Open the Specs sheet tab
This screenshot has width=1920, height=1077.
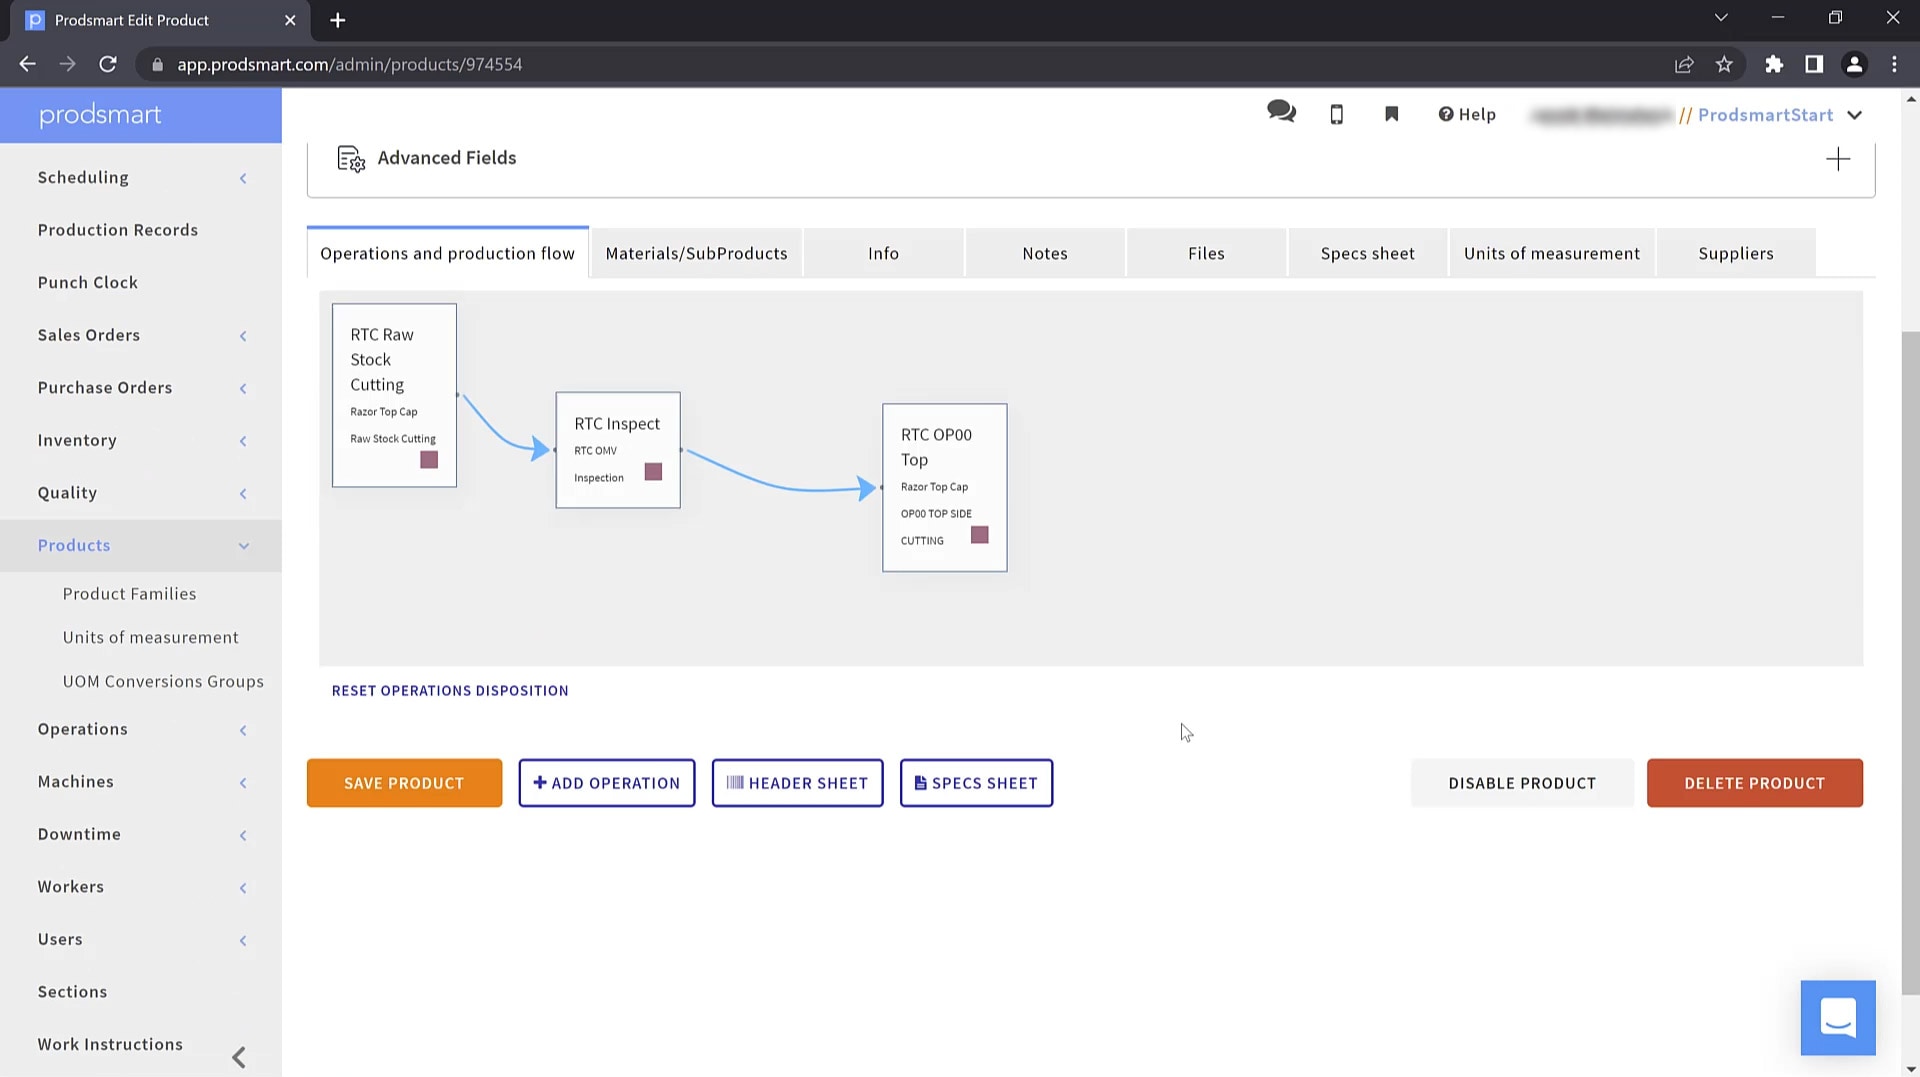pos(1367,253)
